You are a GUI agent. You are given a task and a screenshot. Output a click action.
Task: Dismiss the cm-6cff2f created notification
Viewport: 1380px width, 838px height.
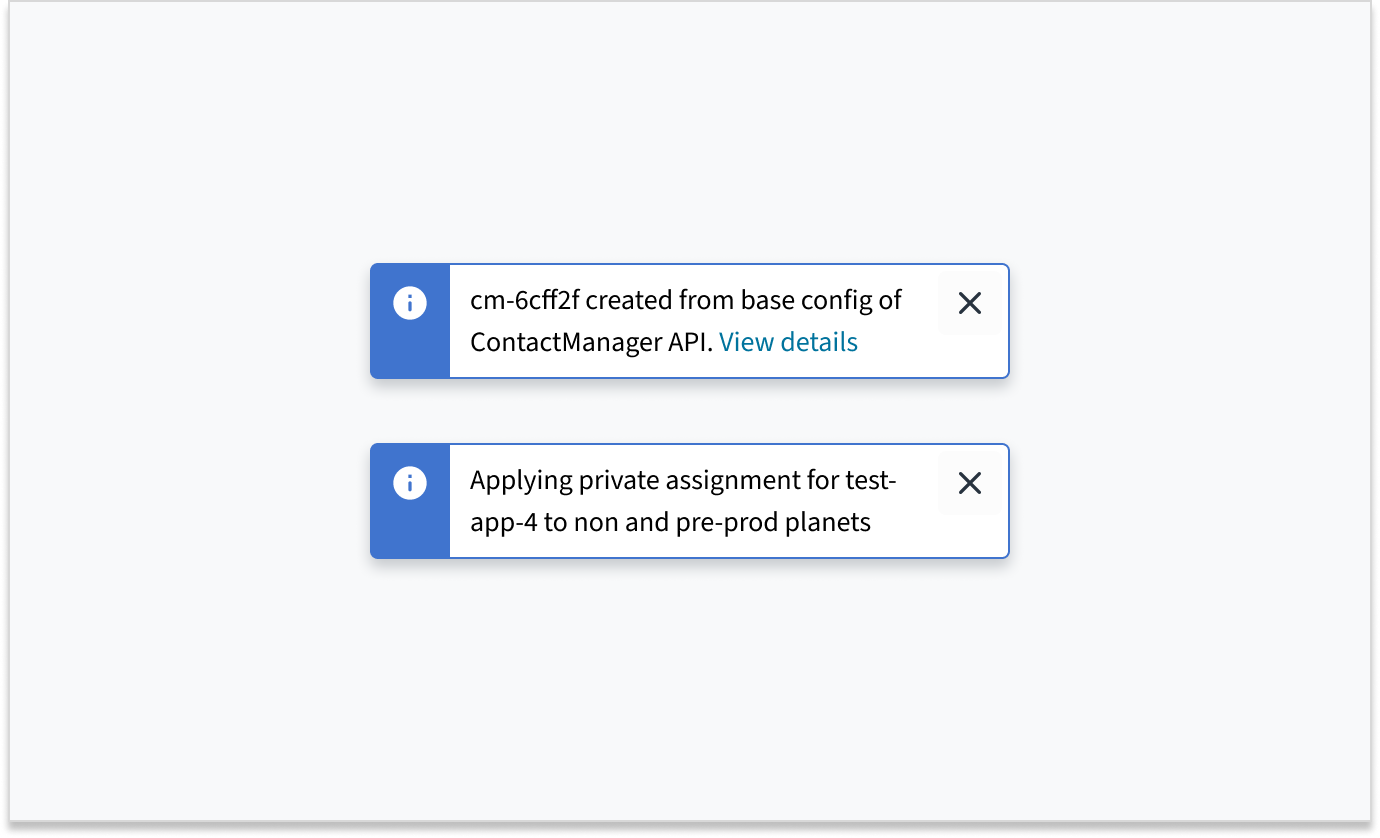point(969,303)
